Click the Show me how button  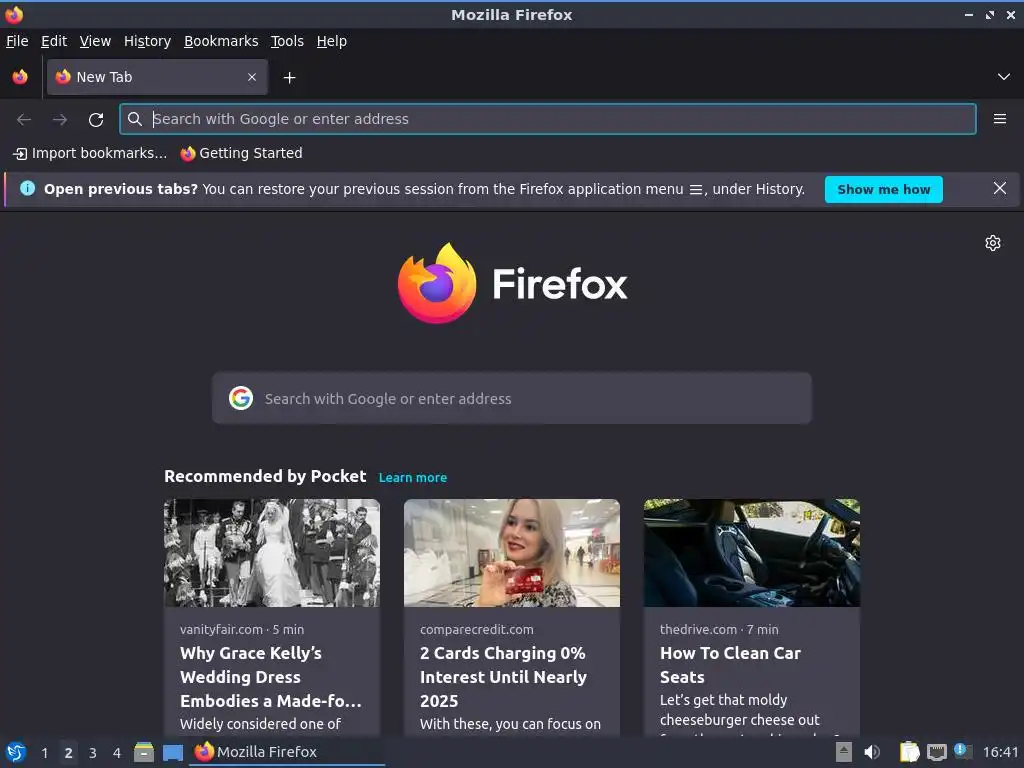click(x=883, y=189)
